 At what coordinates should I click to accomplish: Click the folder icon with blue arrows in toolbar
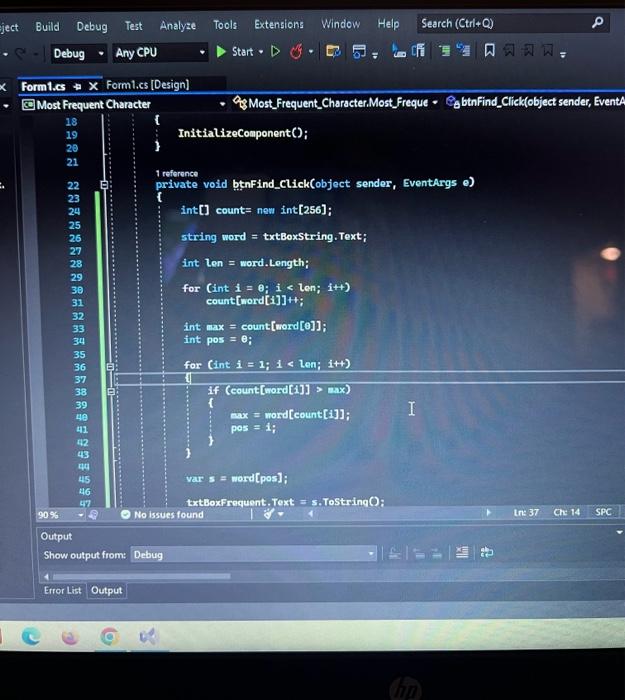pyautogui.click(x=333, y=51)
